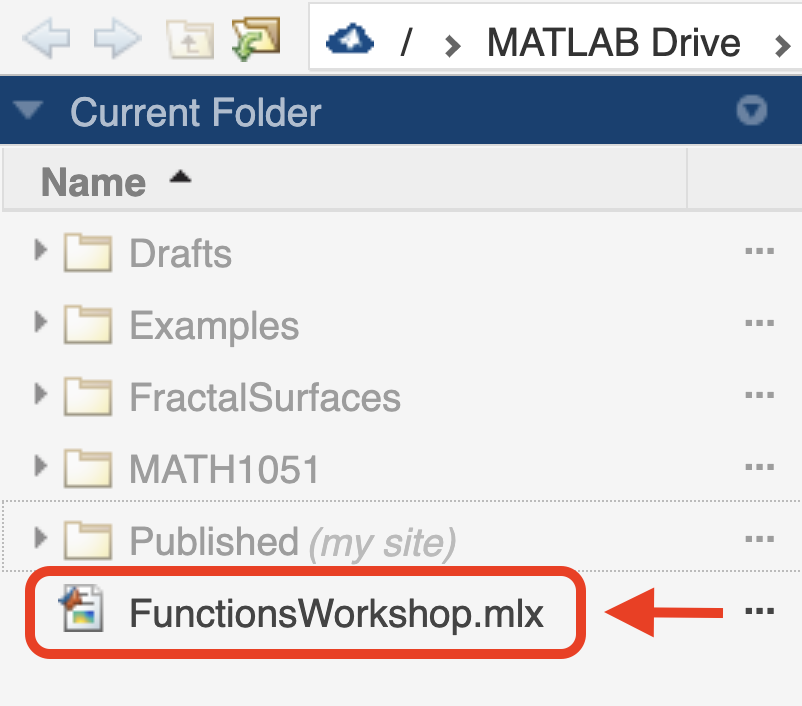
Task: Expand the Examples folder
Action: 40,322
